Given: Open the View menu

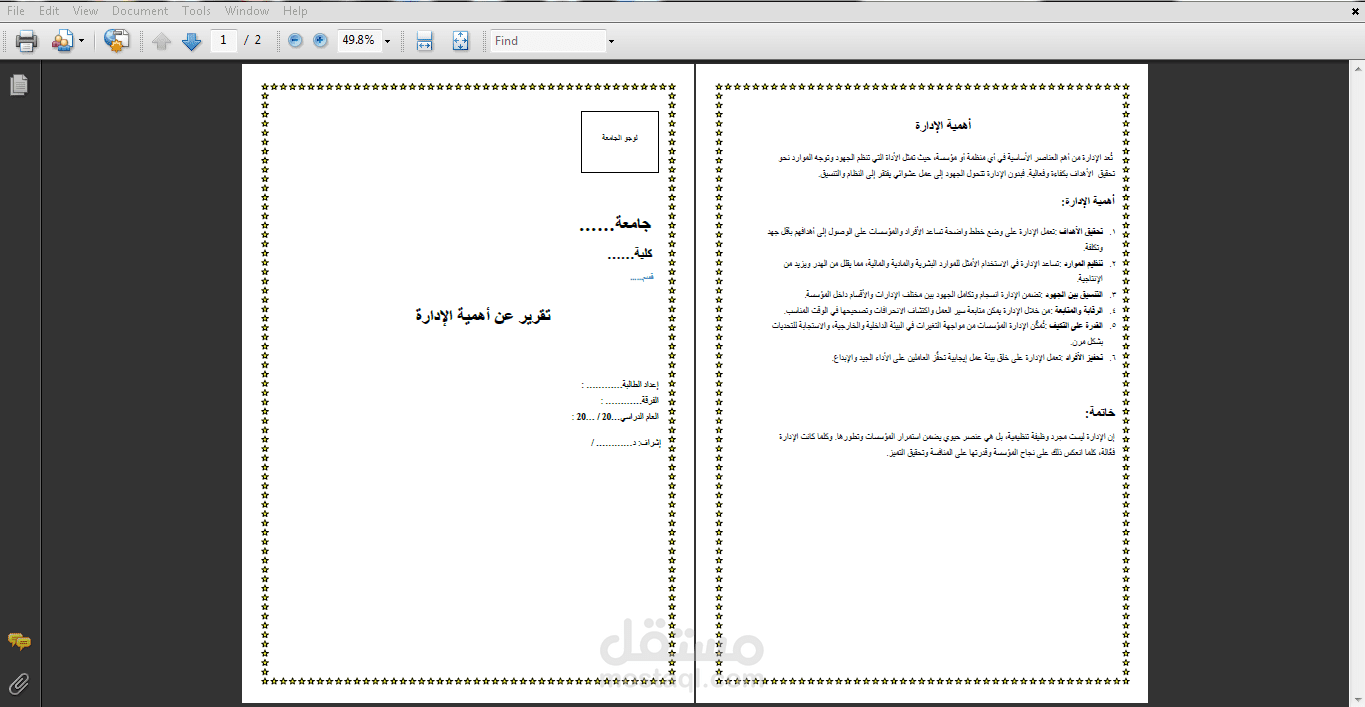Looking at the screenshot, I should [x=85, y=11].
